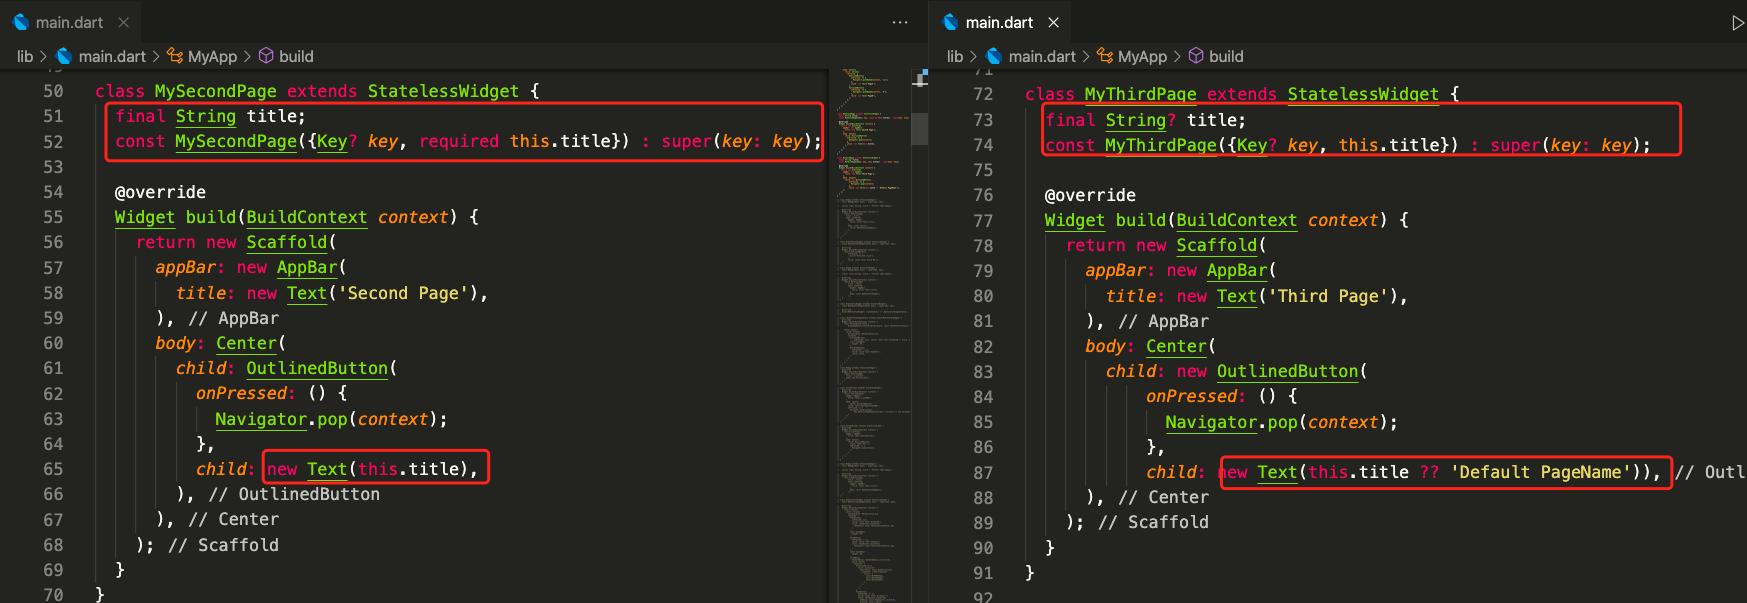Click the build method icon in right breadcrumb
This screenshot has height=603, width=1747.
[x=1196, y=56]
